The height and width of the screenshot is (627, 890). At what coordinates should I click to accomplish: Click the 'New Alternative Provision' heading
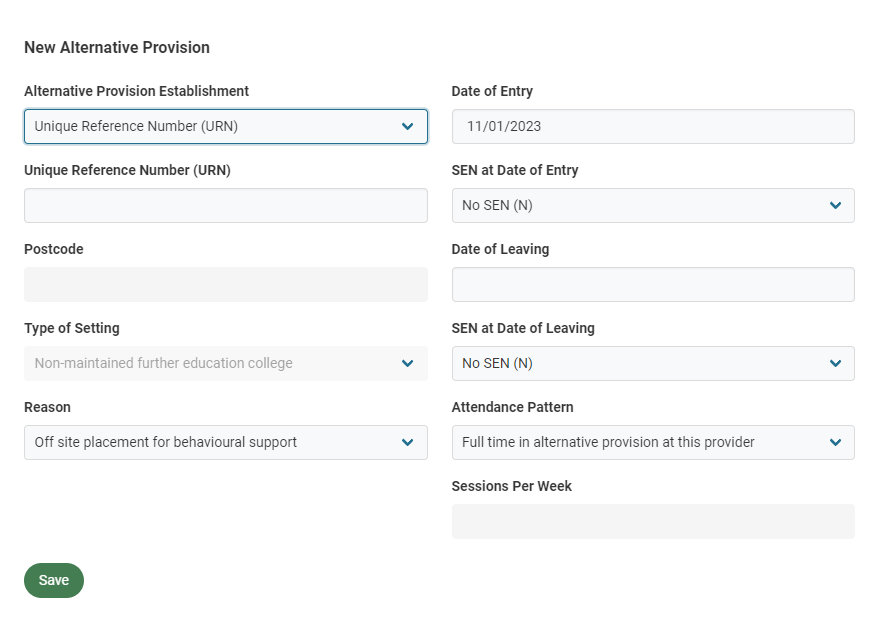point(117,47)
